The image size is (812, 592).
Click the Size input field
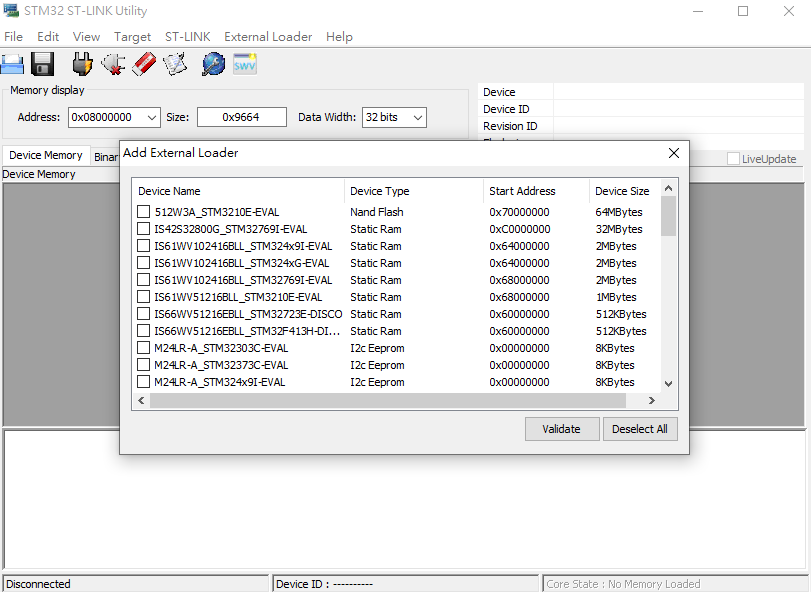tap(241, 117)
